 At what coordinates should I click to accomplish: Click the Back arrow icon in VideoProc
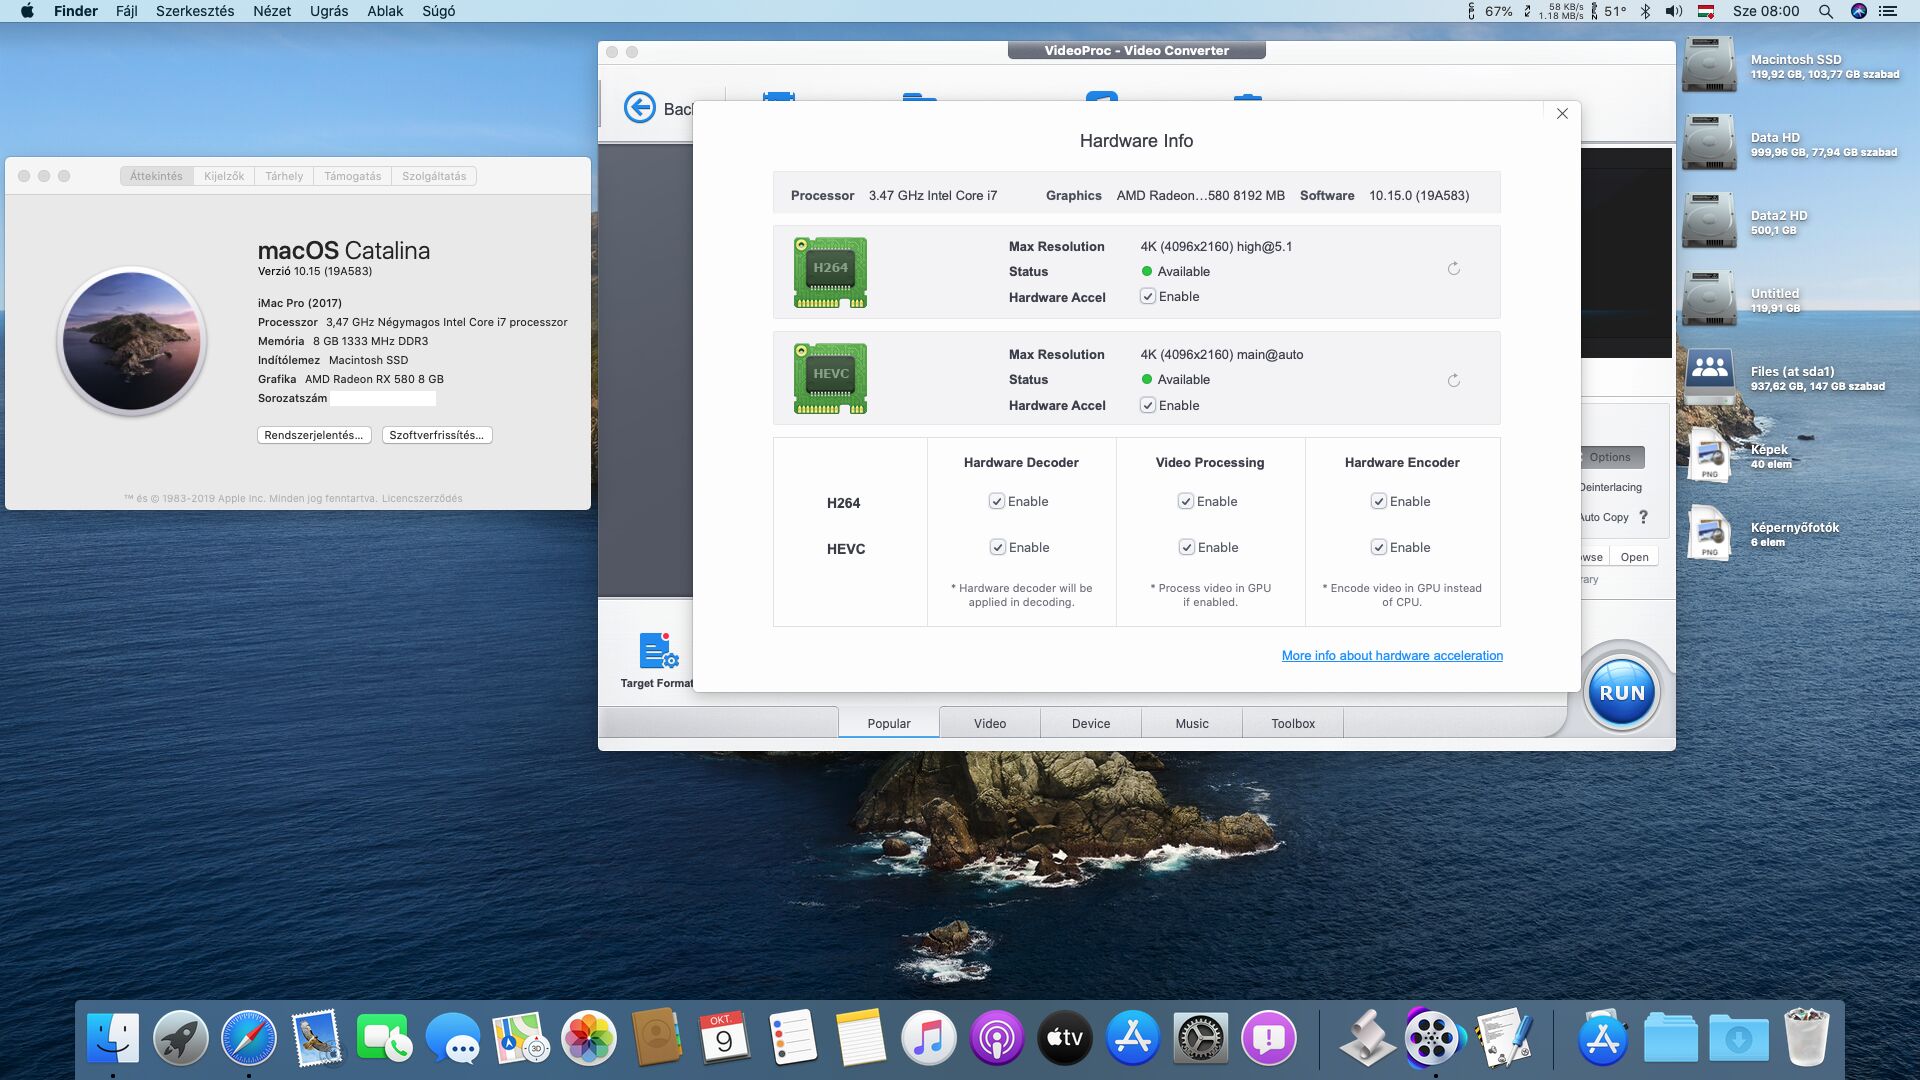coord(640,107)
